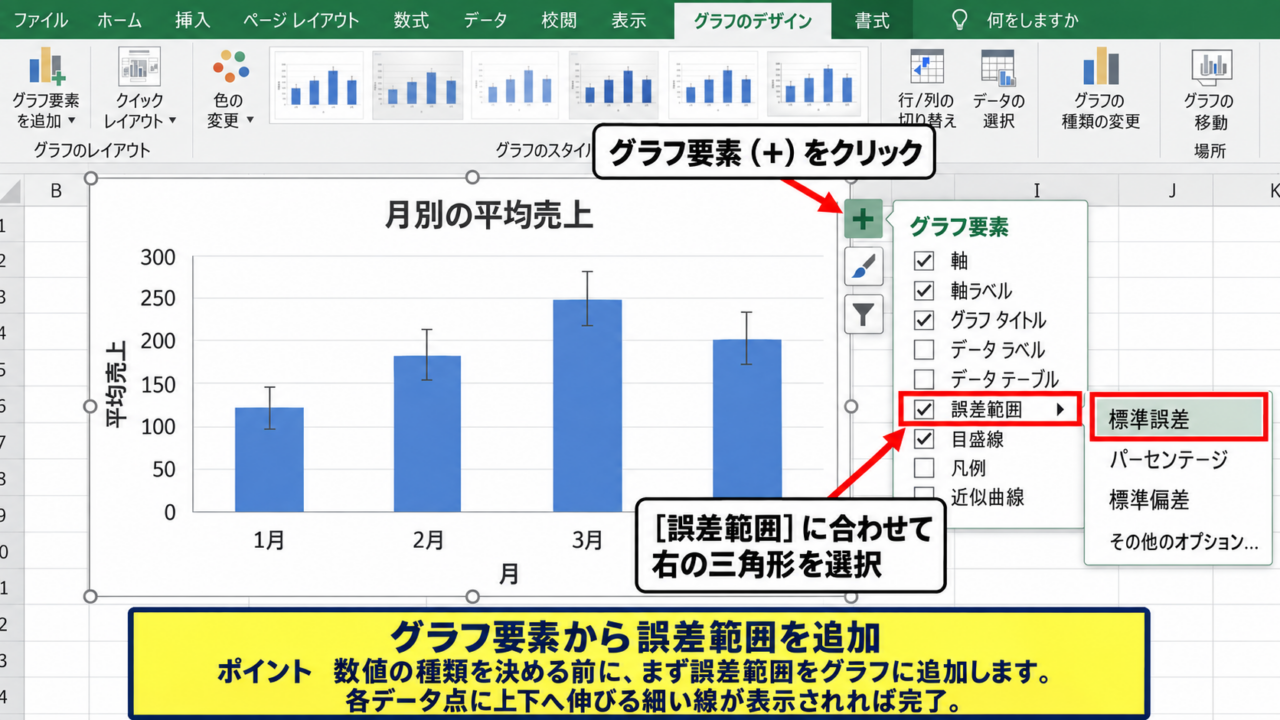Check the データ テーブル checkbox
1280x720 pixels.
coord(924,380)
